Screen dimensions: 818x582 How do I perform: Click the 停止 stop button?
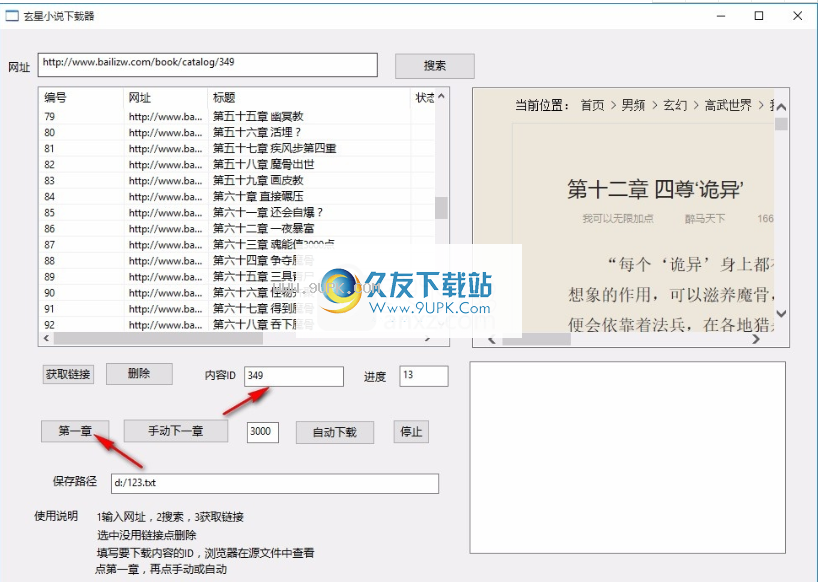tap(411, 432)
